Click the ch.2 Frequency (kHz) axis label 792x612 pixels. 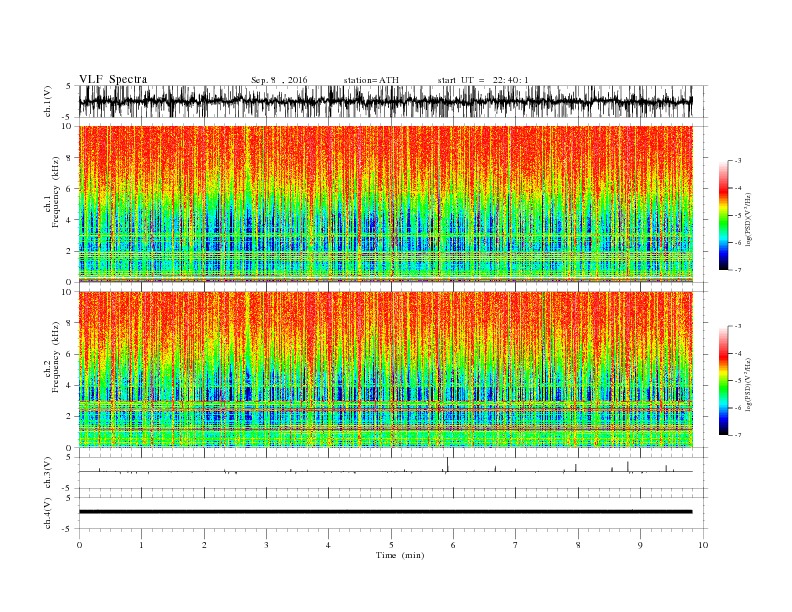pos(53,357)
